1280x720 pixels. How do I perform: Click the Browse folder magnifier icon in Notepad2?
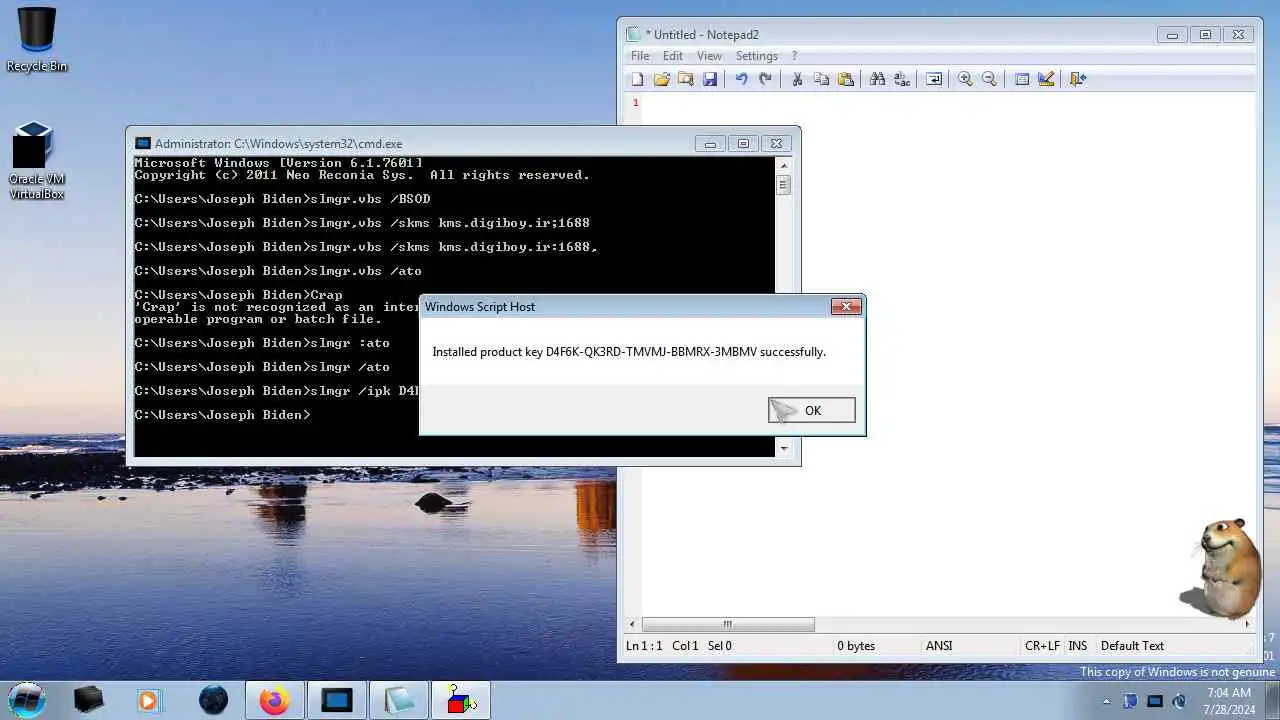coord(685,79)
